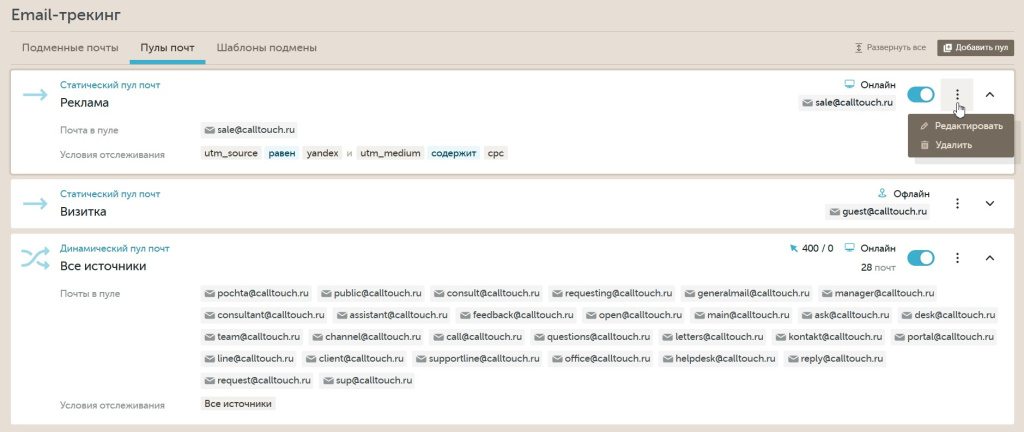This screenshot has height=432, width=1024.
Task: Click the questions@calltouch.ru email chip
Action: [x=592, y=337]
